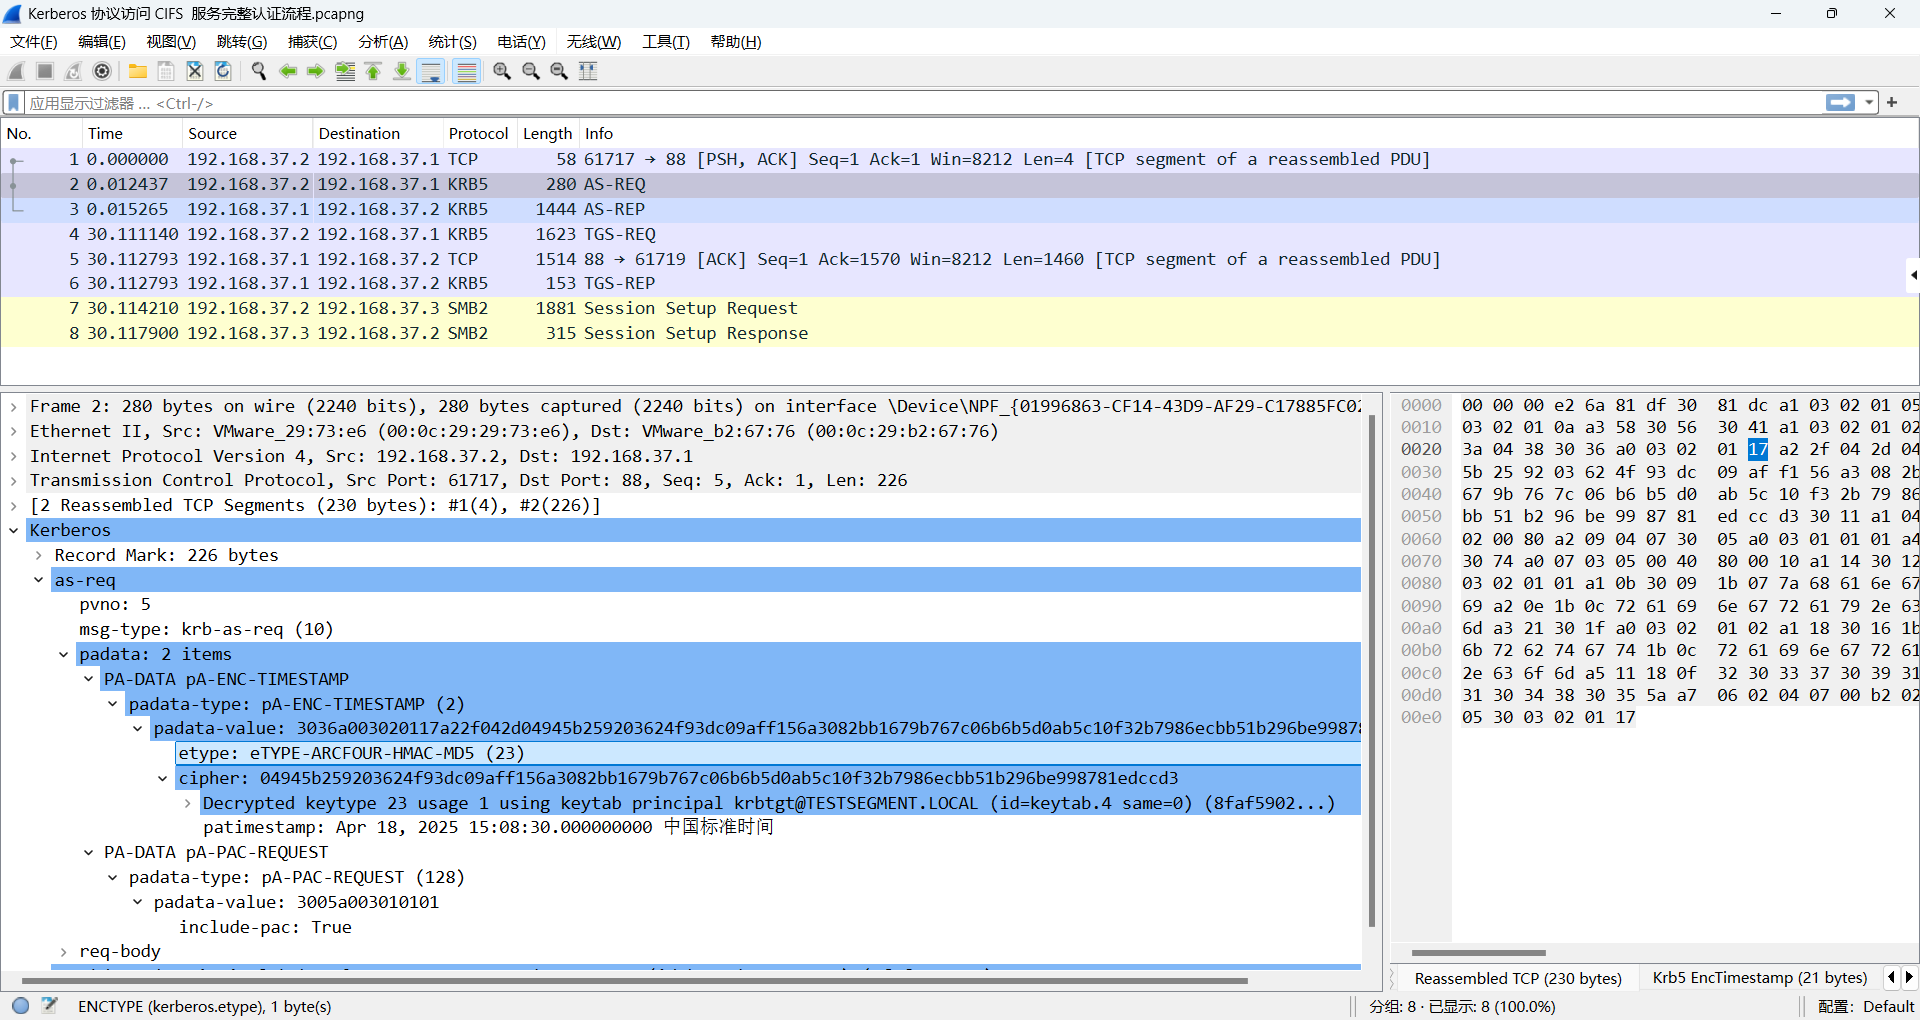The height and width of the screenshot is (1020, 1920).
Task: Switch to Krb5 EncTimestamp (21 bytes) tab
Action: [x=1759, y=978]
